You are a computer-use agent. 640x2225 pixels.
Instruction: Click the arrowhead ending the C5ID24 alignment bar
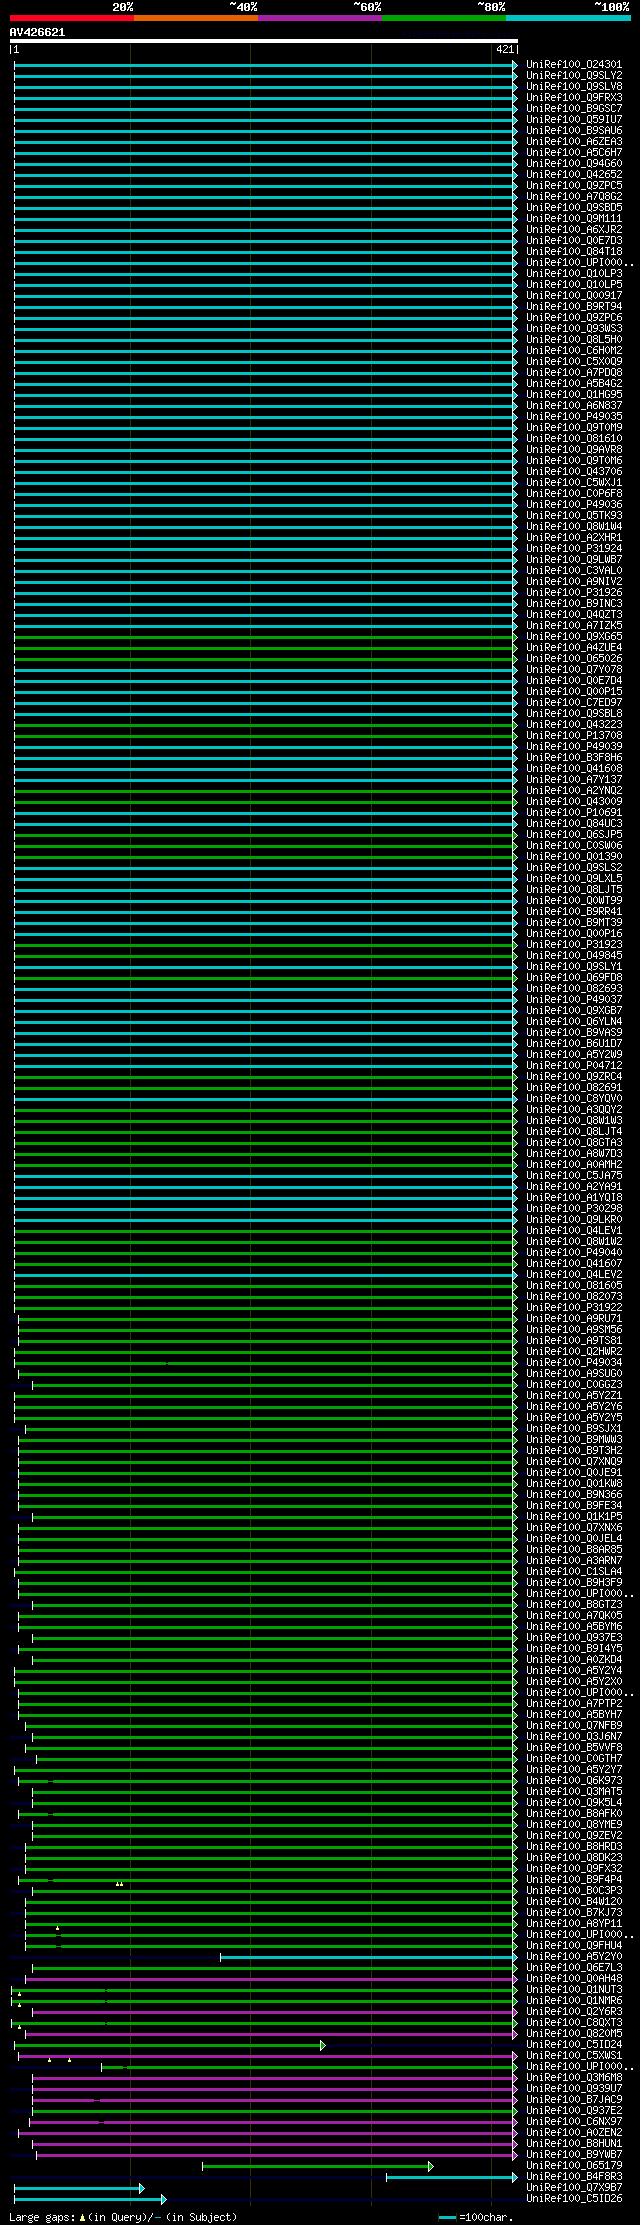tap(322, 2046)
